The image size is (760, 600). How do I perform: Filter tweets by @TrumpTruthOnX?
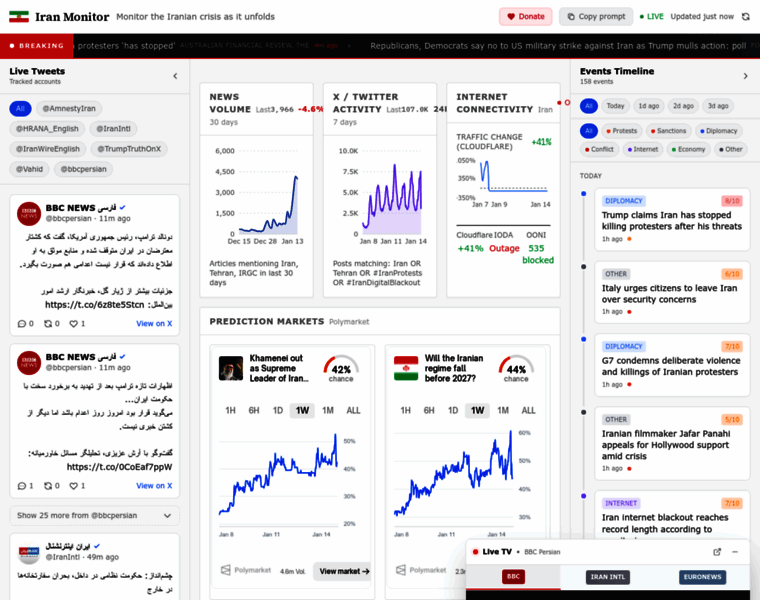129,149
